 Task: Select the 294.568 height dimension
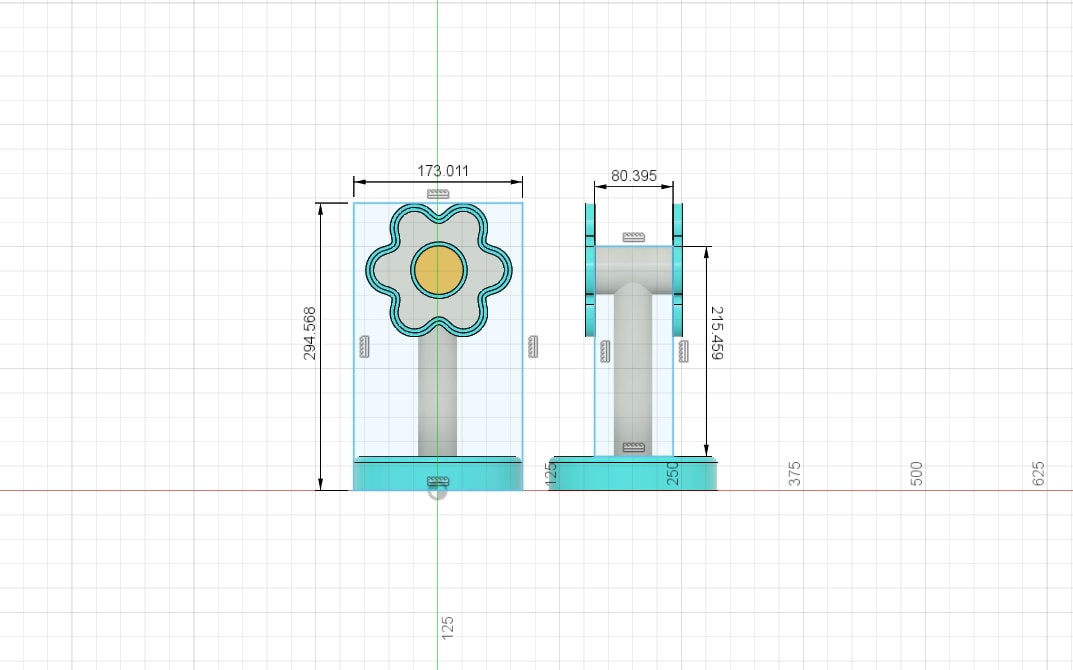coord(309,333)
